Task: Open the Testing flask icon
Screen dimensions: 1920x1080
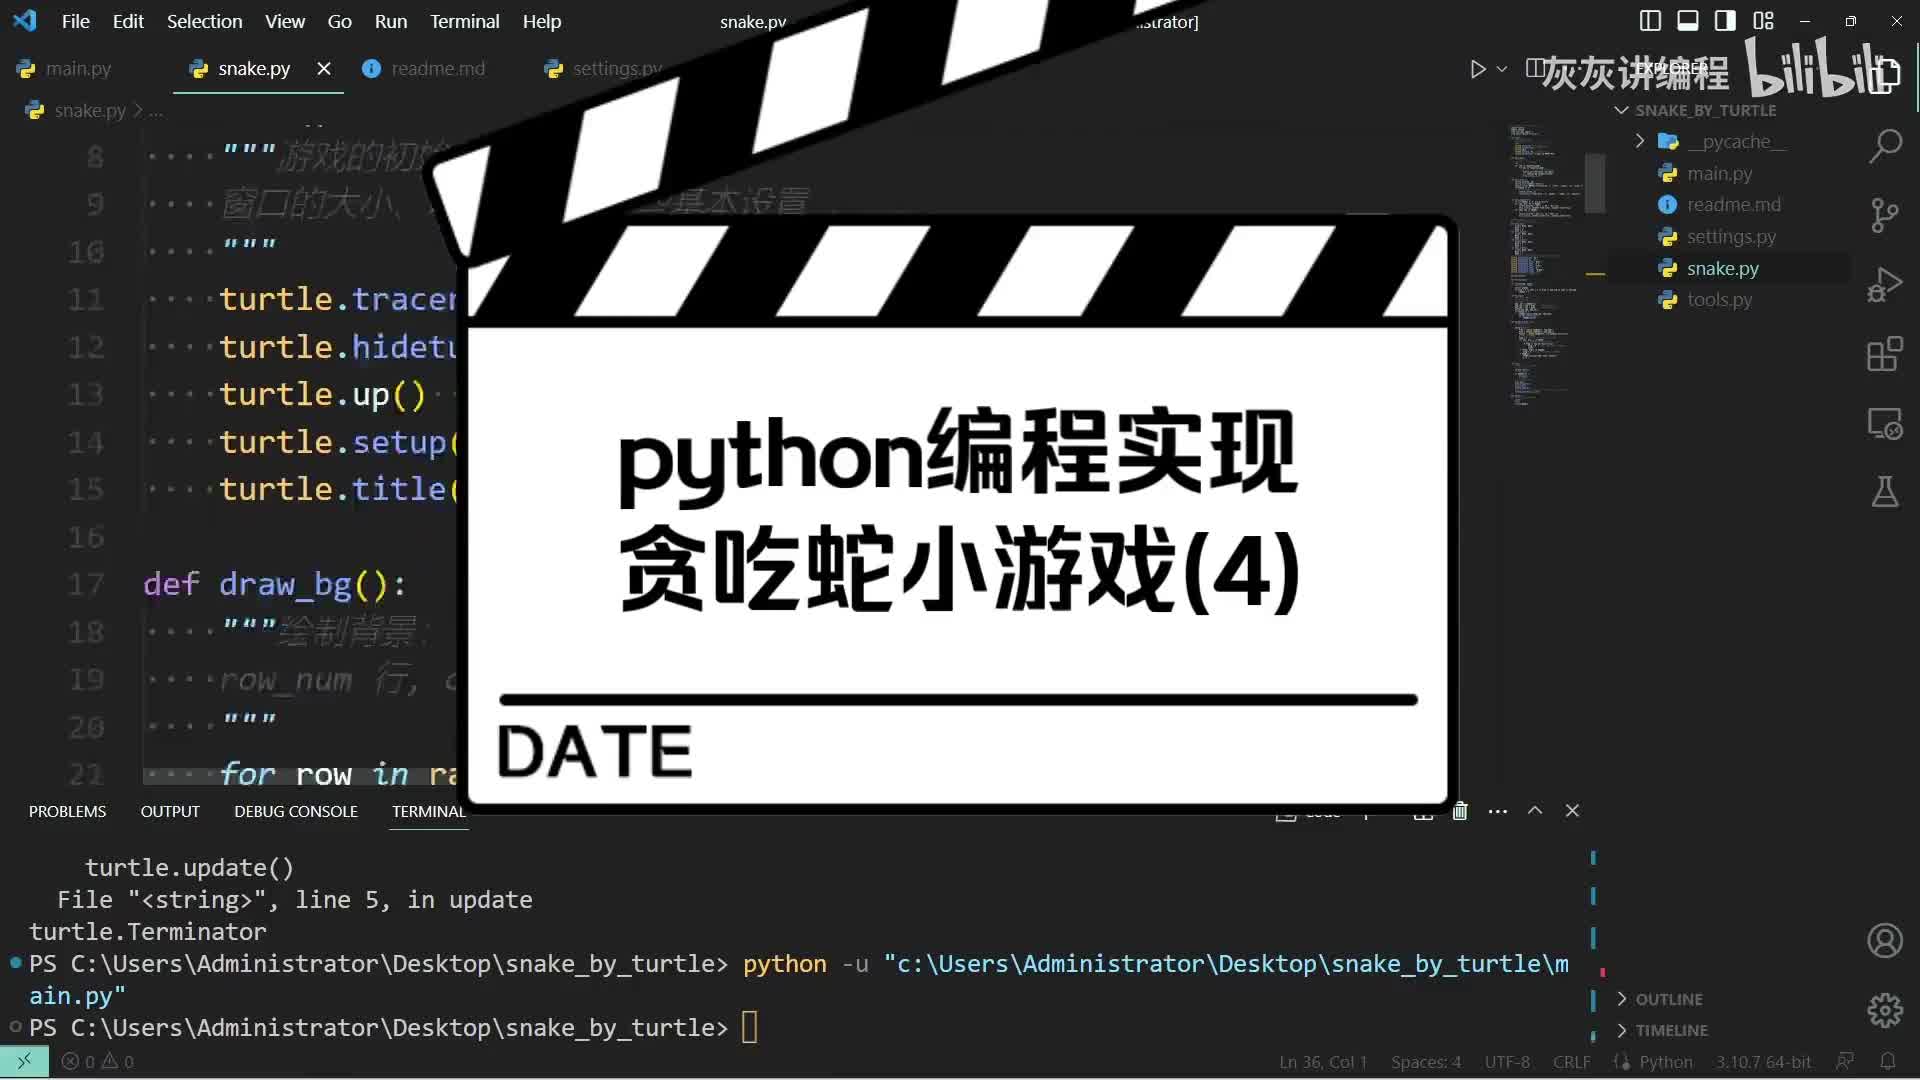Action: click(x=1885, y=492)
